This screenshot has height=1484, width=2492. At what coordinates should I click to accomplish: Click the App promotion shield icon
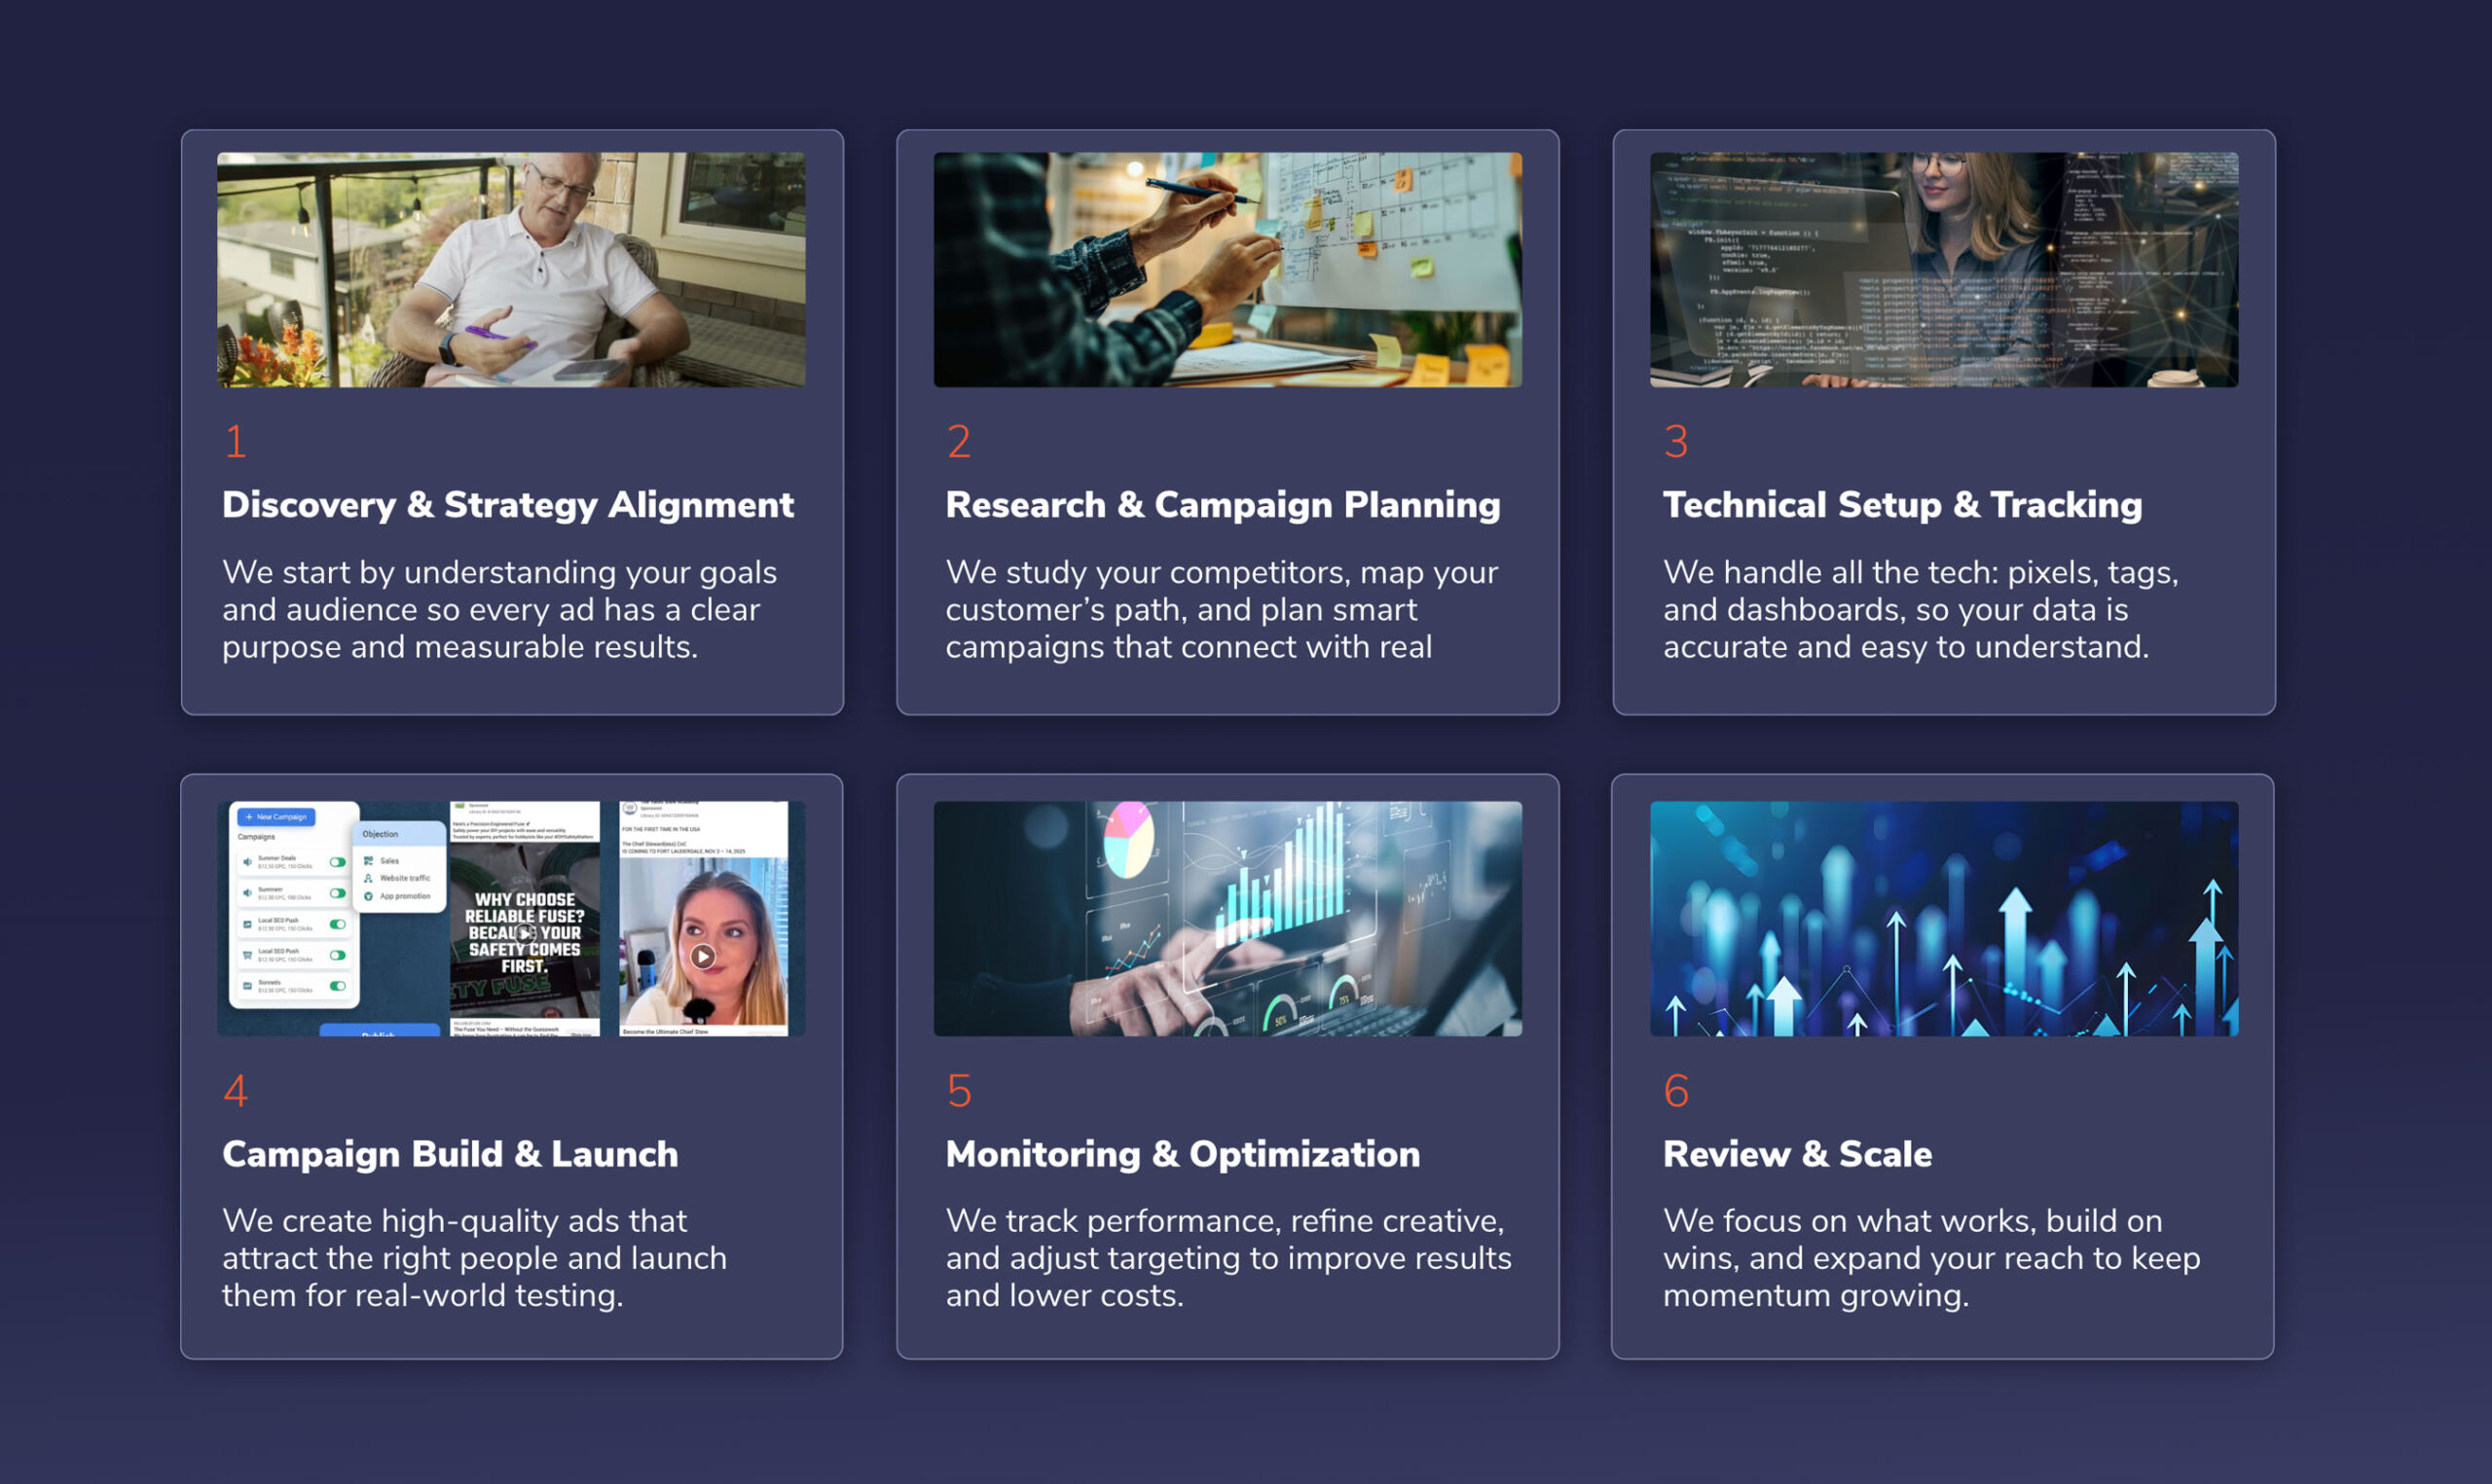[369, 896]
